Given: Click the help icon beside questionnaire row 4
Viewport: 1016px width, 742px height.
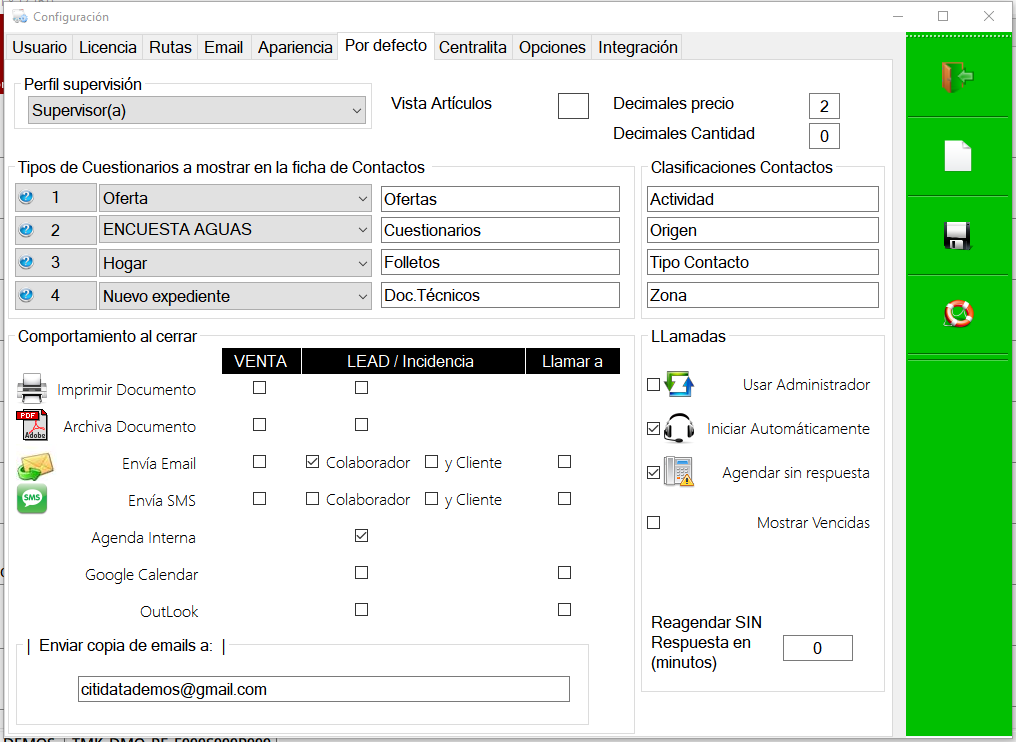Looking at the screenshot, I should (27, 295).
